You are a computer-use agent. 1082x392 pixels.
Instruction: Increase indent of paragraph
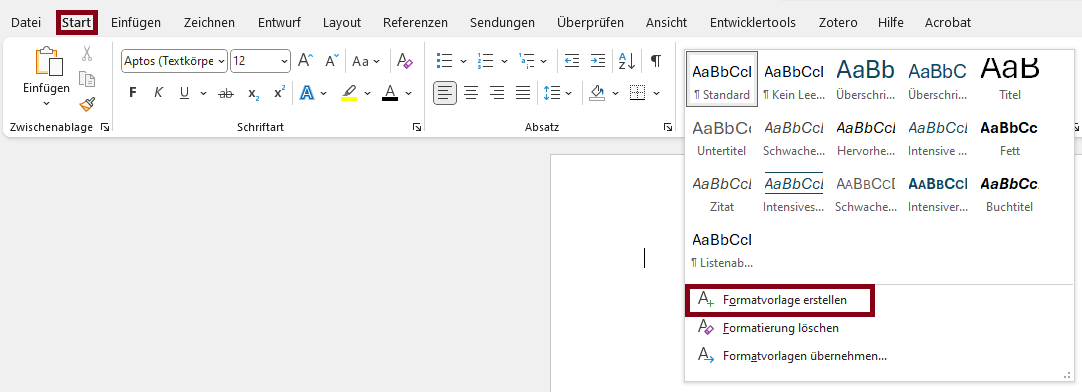pos(598,61)
